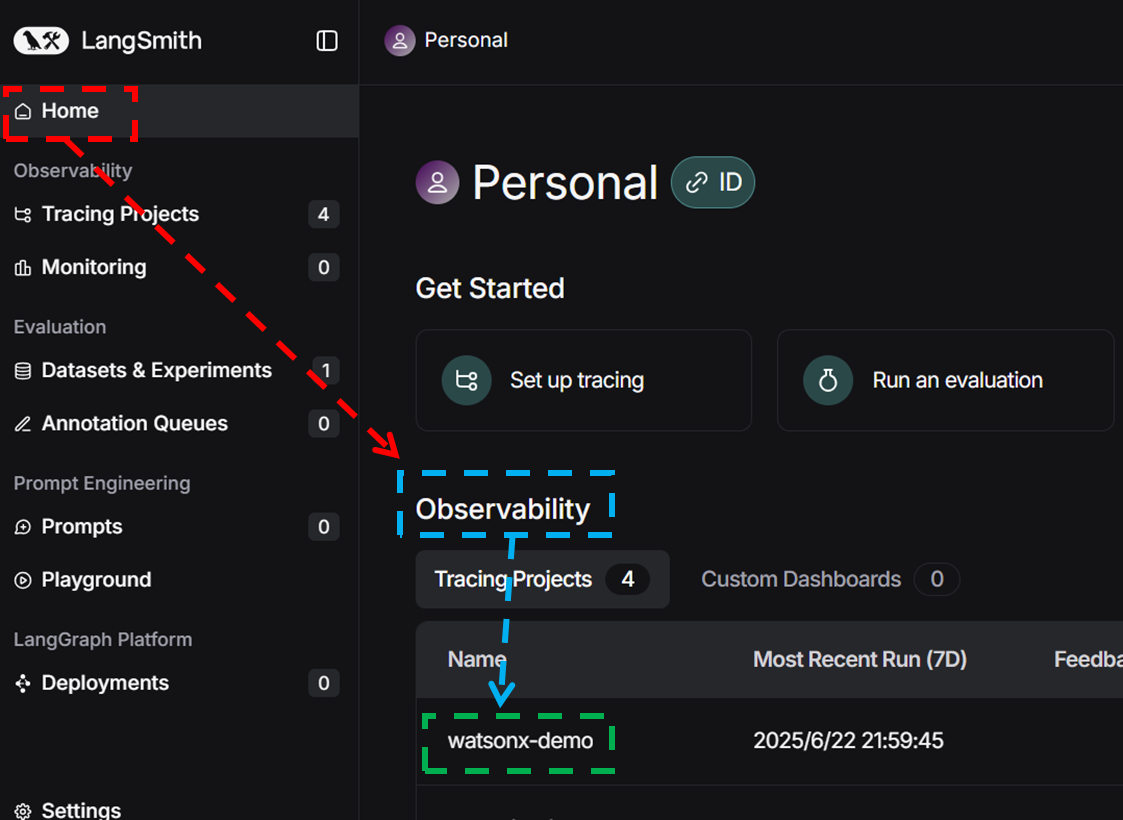Click the Evaluation sidebar section label
This screenshot has height=820, width=1123.
coord(60,327)
